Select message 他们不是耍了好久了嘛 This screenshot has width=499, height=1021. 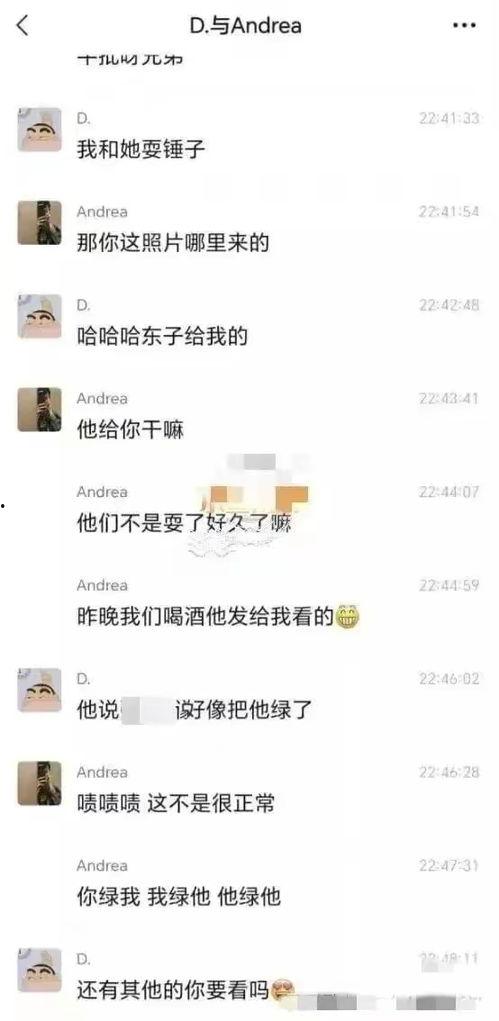pos(184,524)
